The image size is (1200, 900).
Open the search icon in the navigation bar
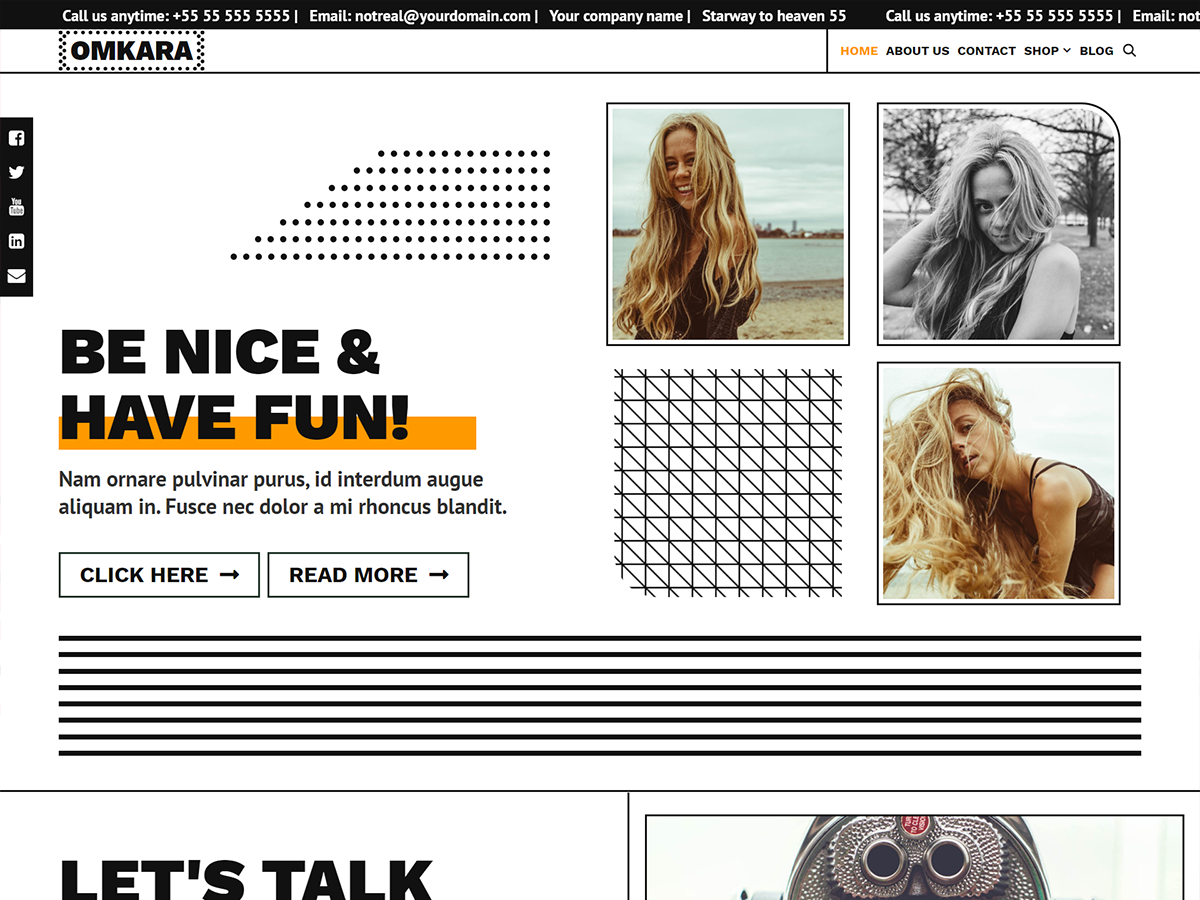click(1129, 50)
